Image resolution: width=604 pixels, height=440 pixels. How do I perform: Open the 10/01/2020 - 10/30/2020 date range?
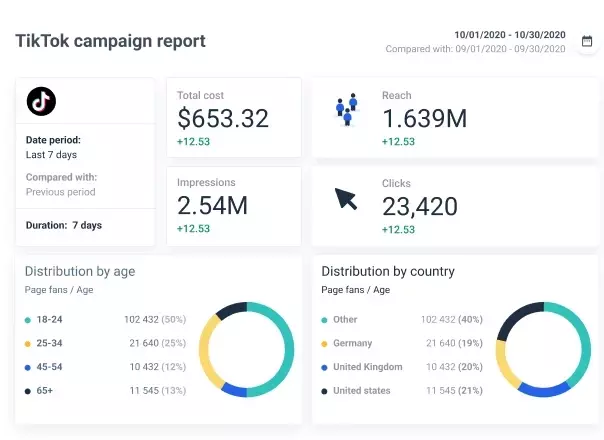click(510, 35)
